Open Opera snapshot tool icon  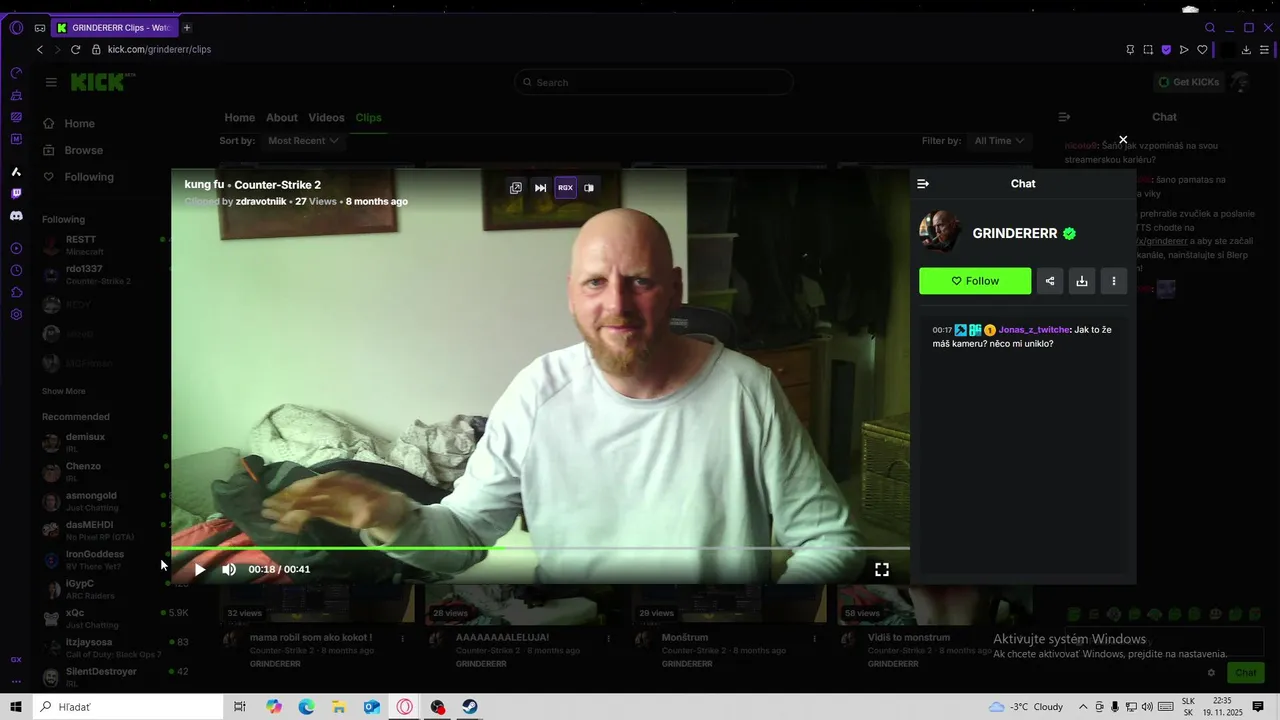tap(1148, 49)
